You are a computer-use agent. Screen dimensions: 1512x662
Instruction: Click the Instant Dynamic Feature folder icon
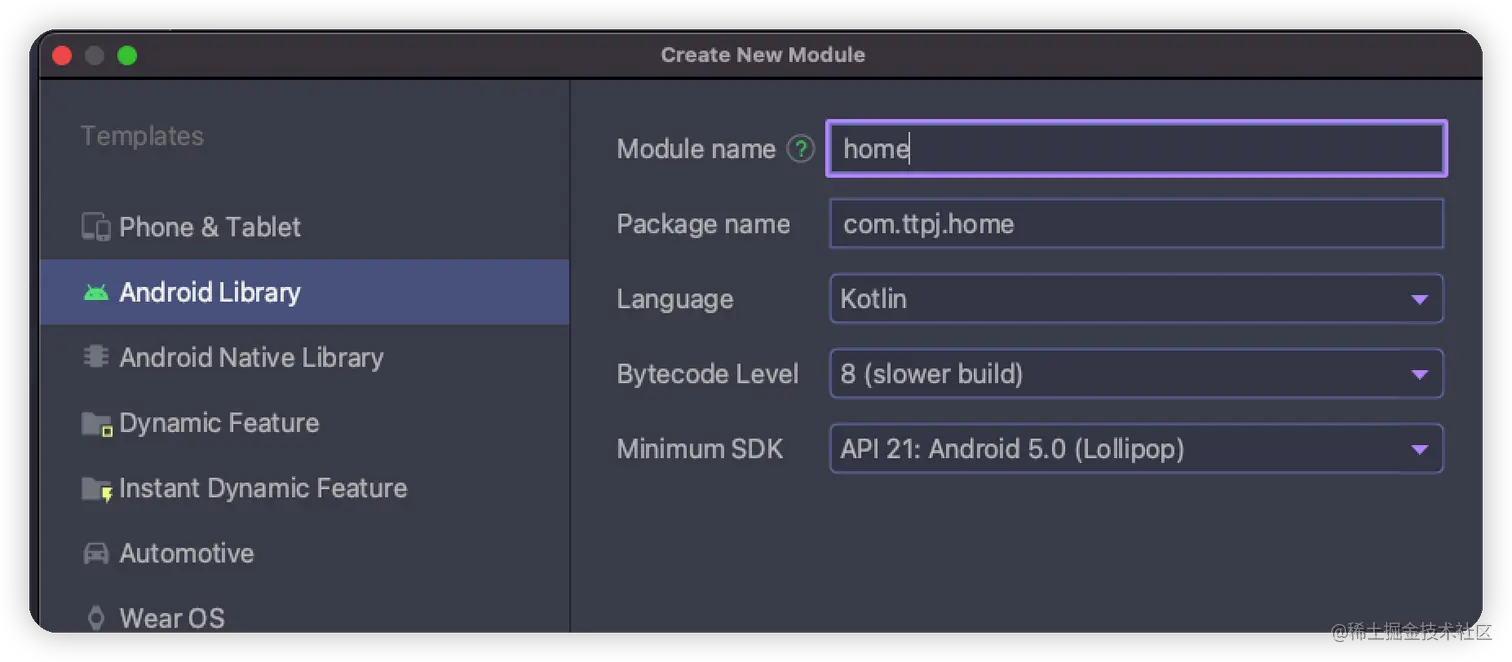(97, 489)
